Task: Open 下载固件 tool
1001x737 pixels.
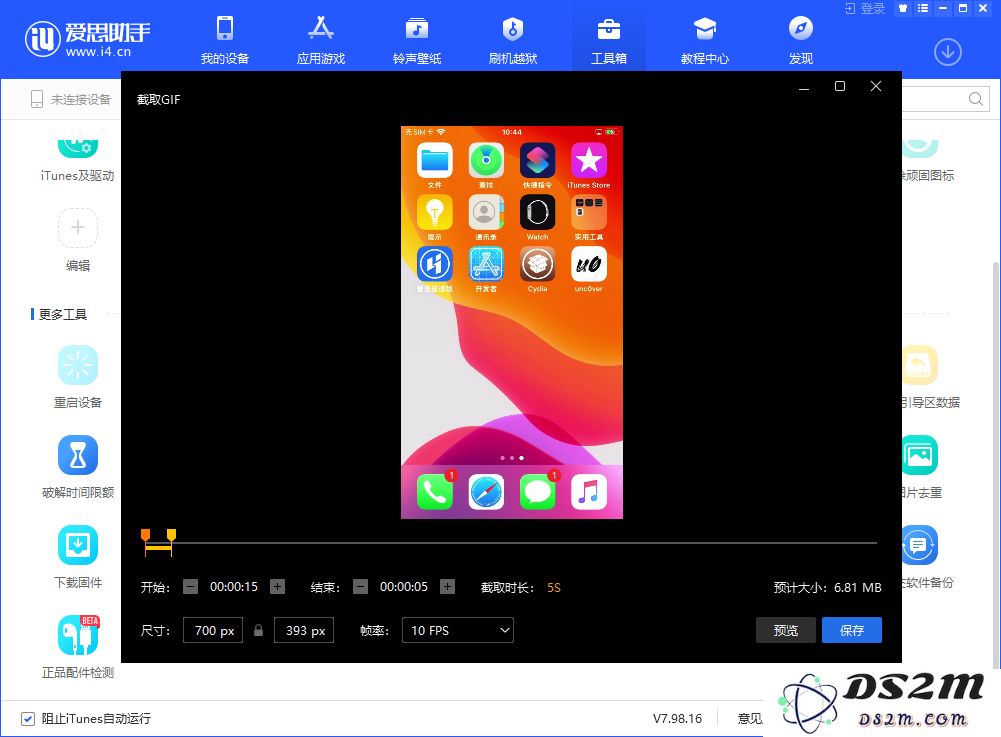Action: 78,557
